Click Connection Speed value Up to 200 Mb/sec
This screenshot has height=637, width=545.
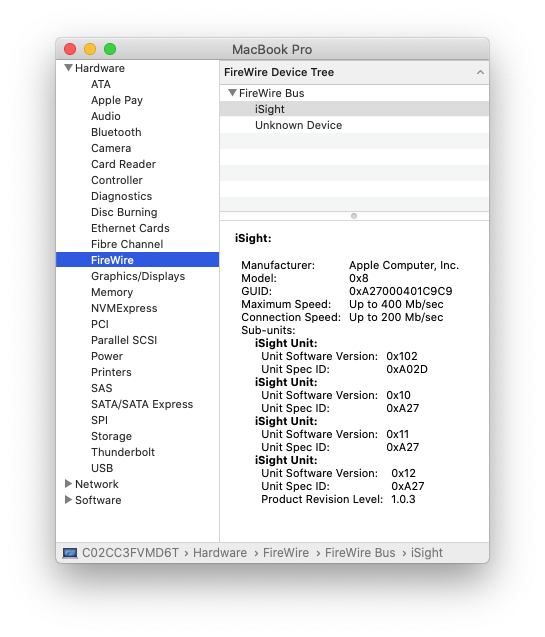(396, 317)
